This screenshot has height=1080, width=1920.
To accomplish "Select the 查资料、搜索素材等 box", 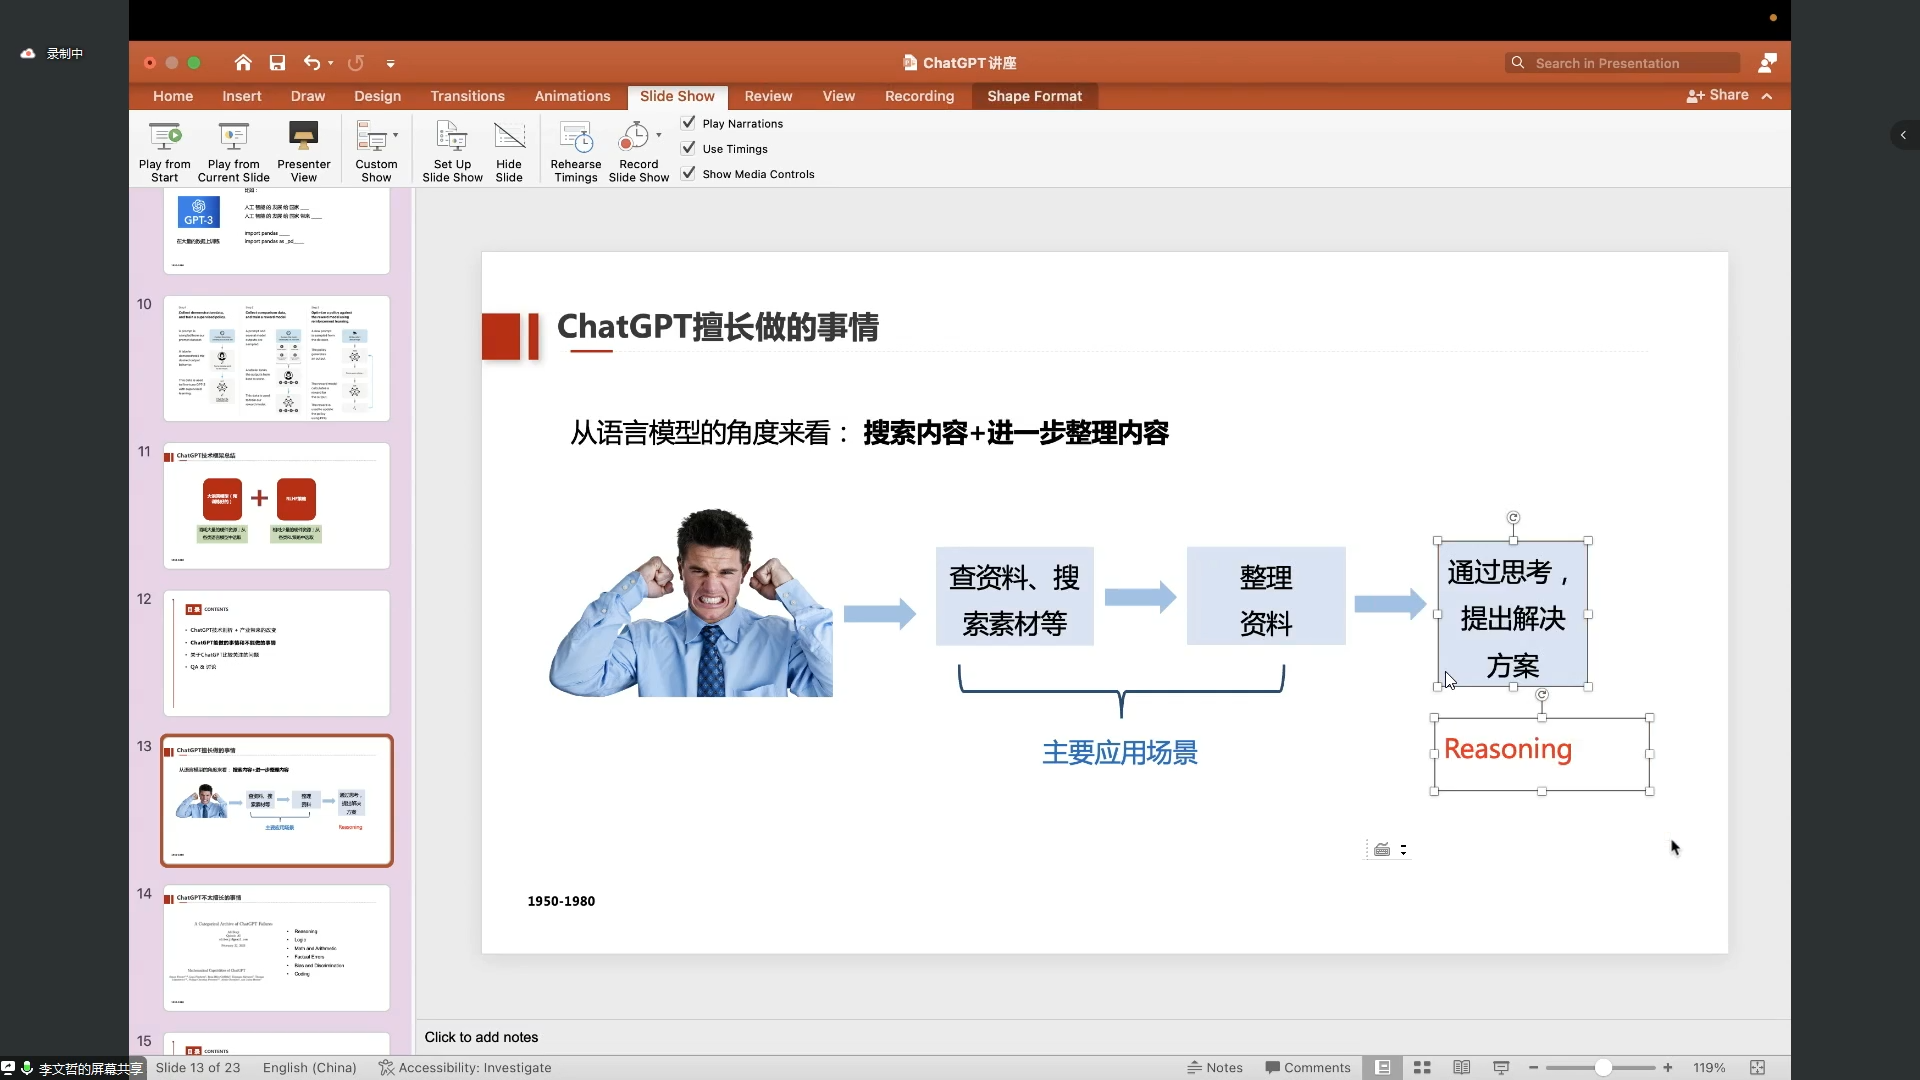I will point(1014,596).
